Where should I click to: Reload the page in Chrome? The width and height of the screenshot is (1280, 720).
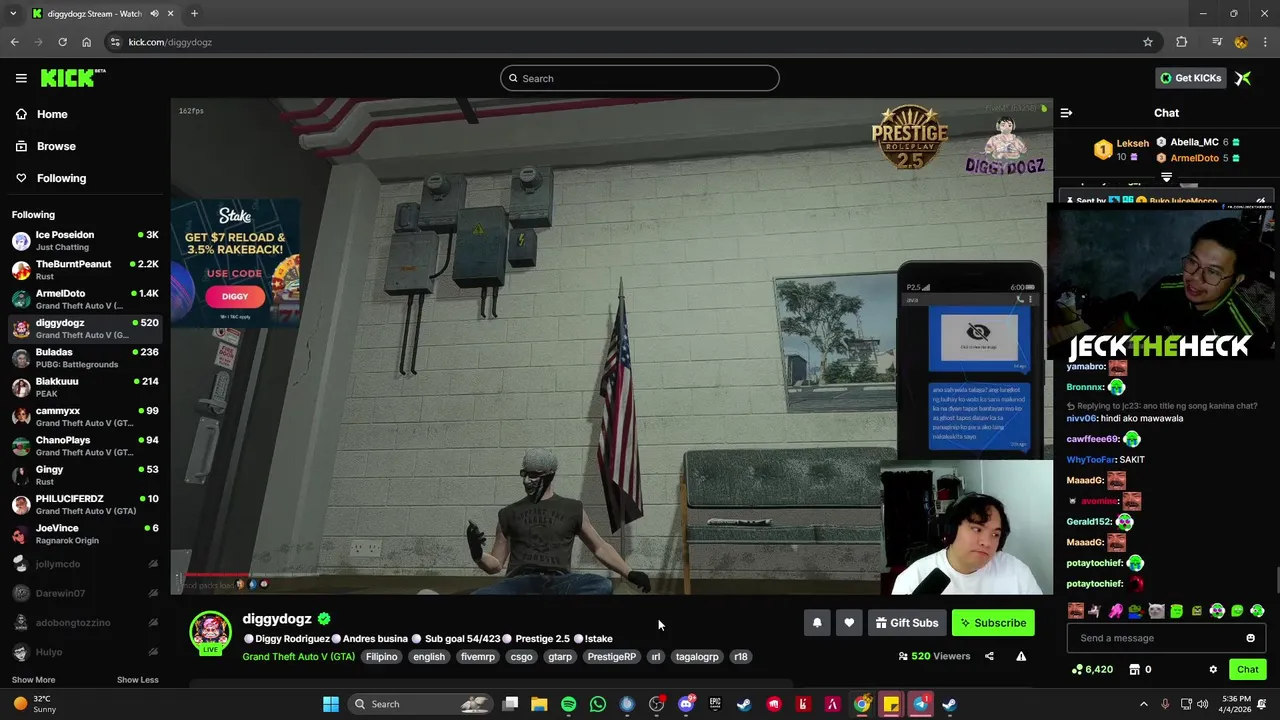[x=62, y=42]
